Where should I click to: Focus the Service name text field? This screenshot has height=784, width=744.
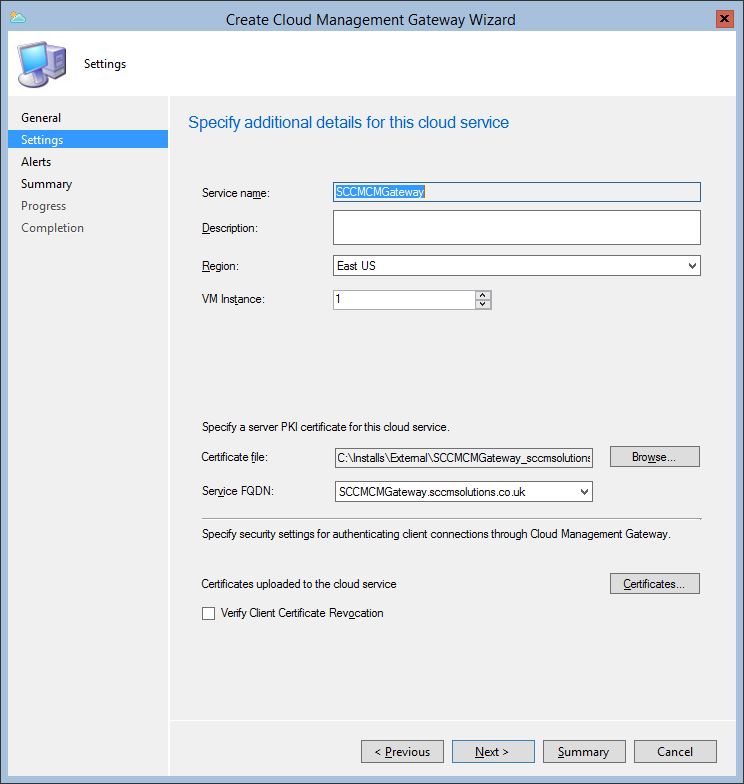tap(516, 192)
